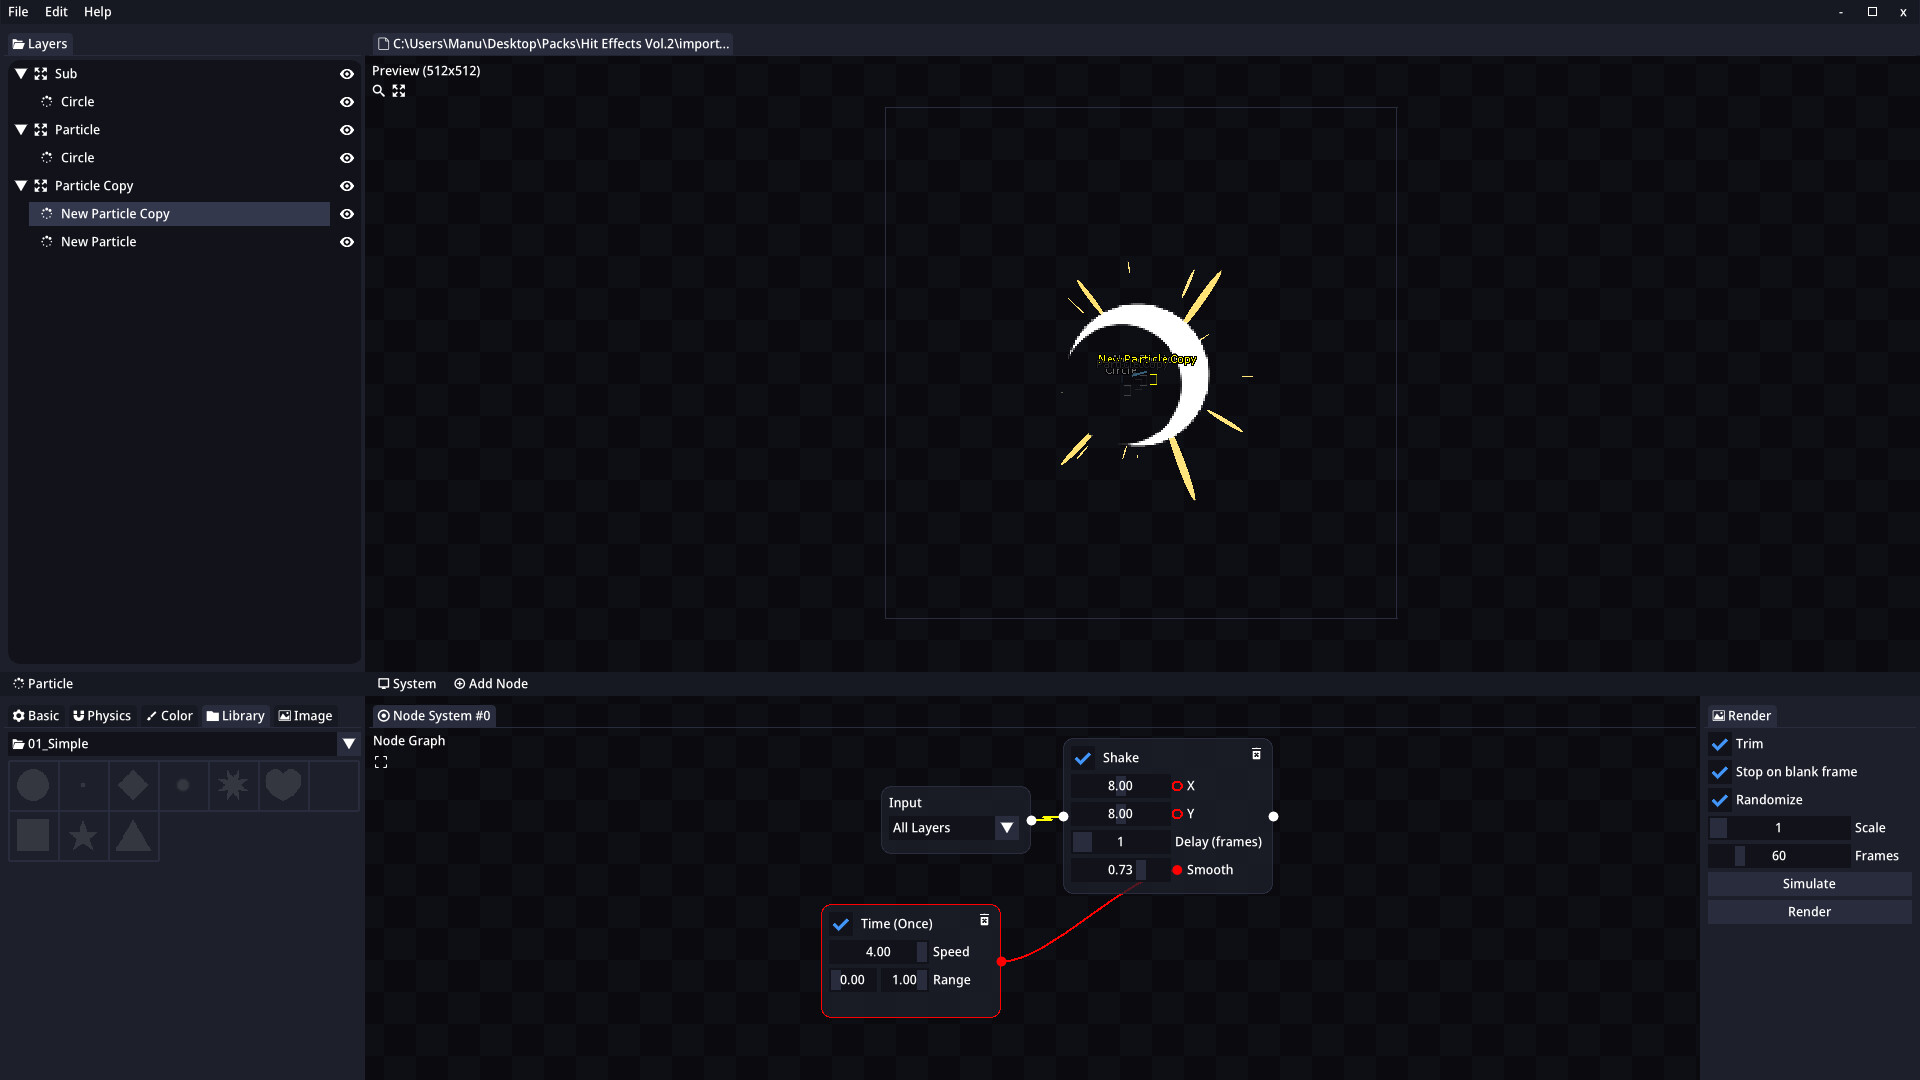The height and width of the screenshot is (1080, 1920).
Task: Click the Layers panel folder icon
Action: (17, 43)
